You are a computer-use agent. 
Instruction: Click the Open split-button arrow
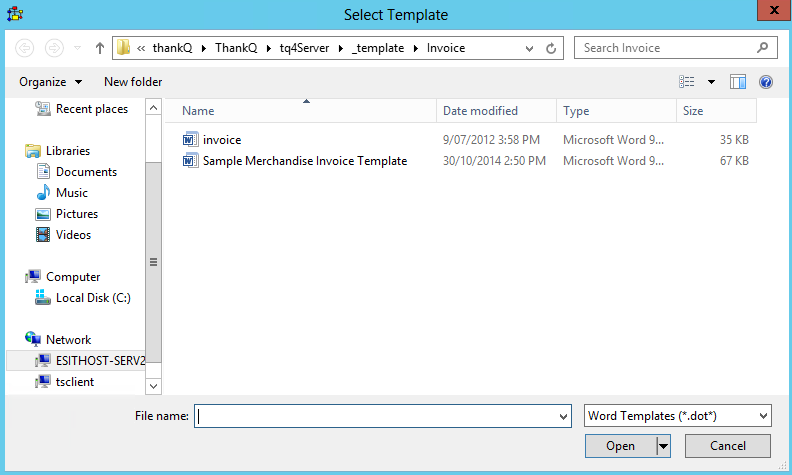(662, 446)
